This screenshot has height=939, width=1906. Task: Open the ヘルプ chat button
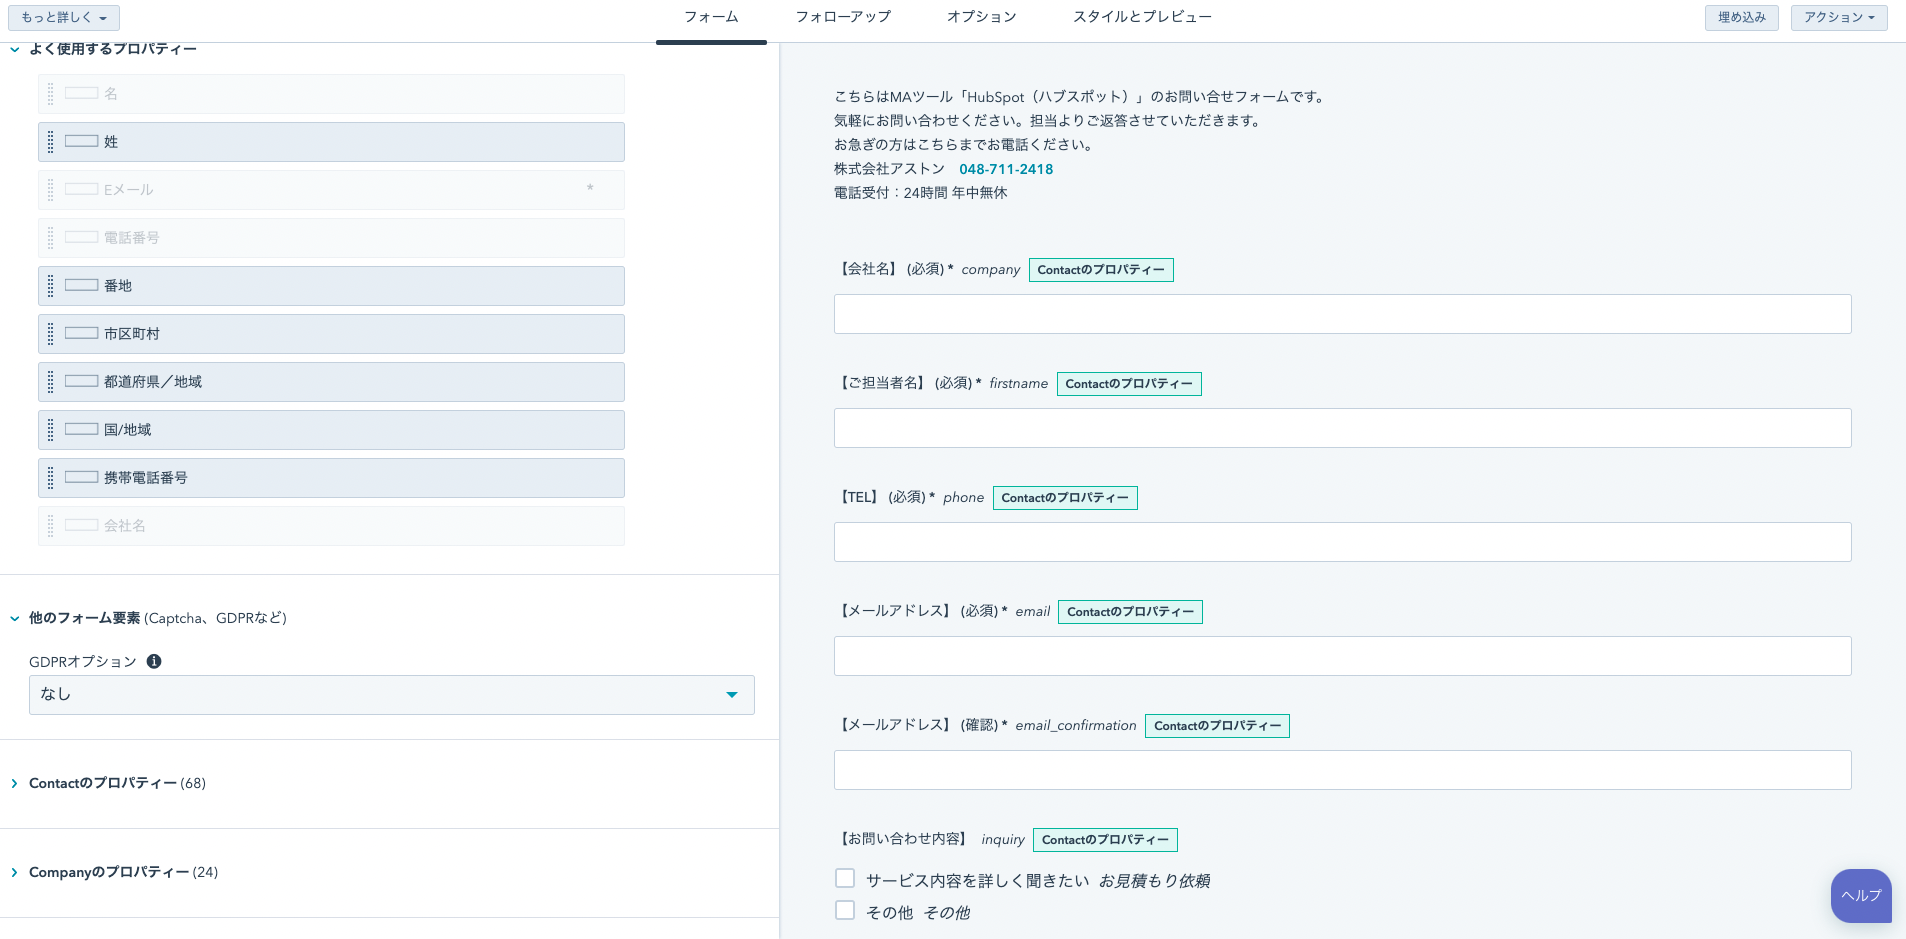pyautogui.click(x=1861, y=896)
